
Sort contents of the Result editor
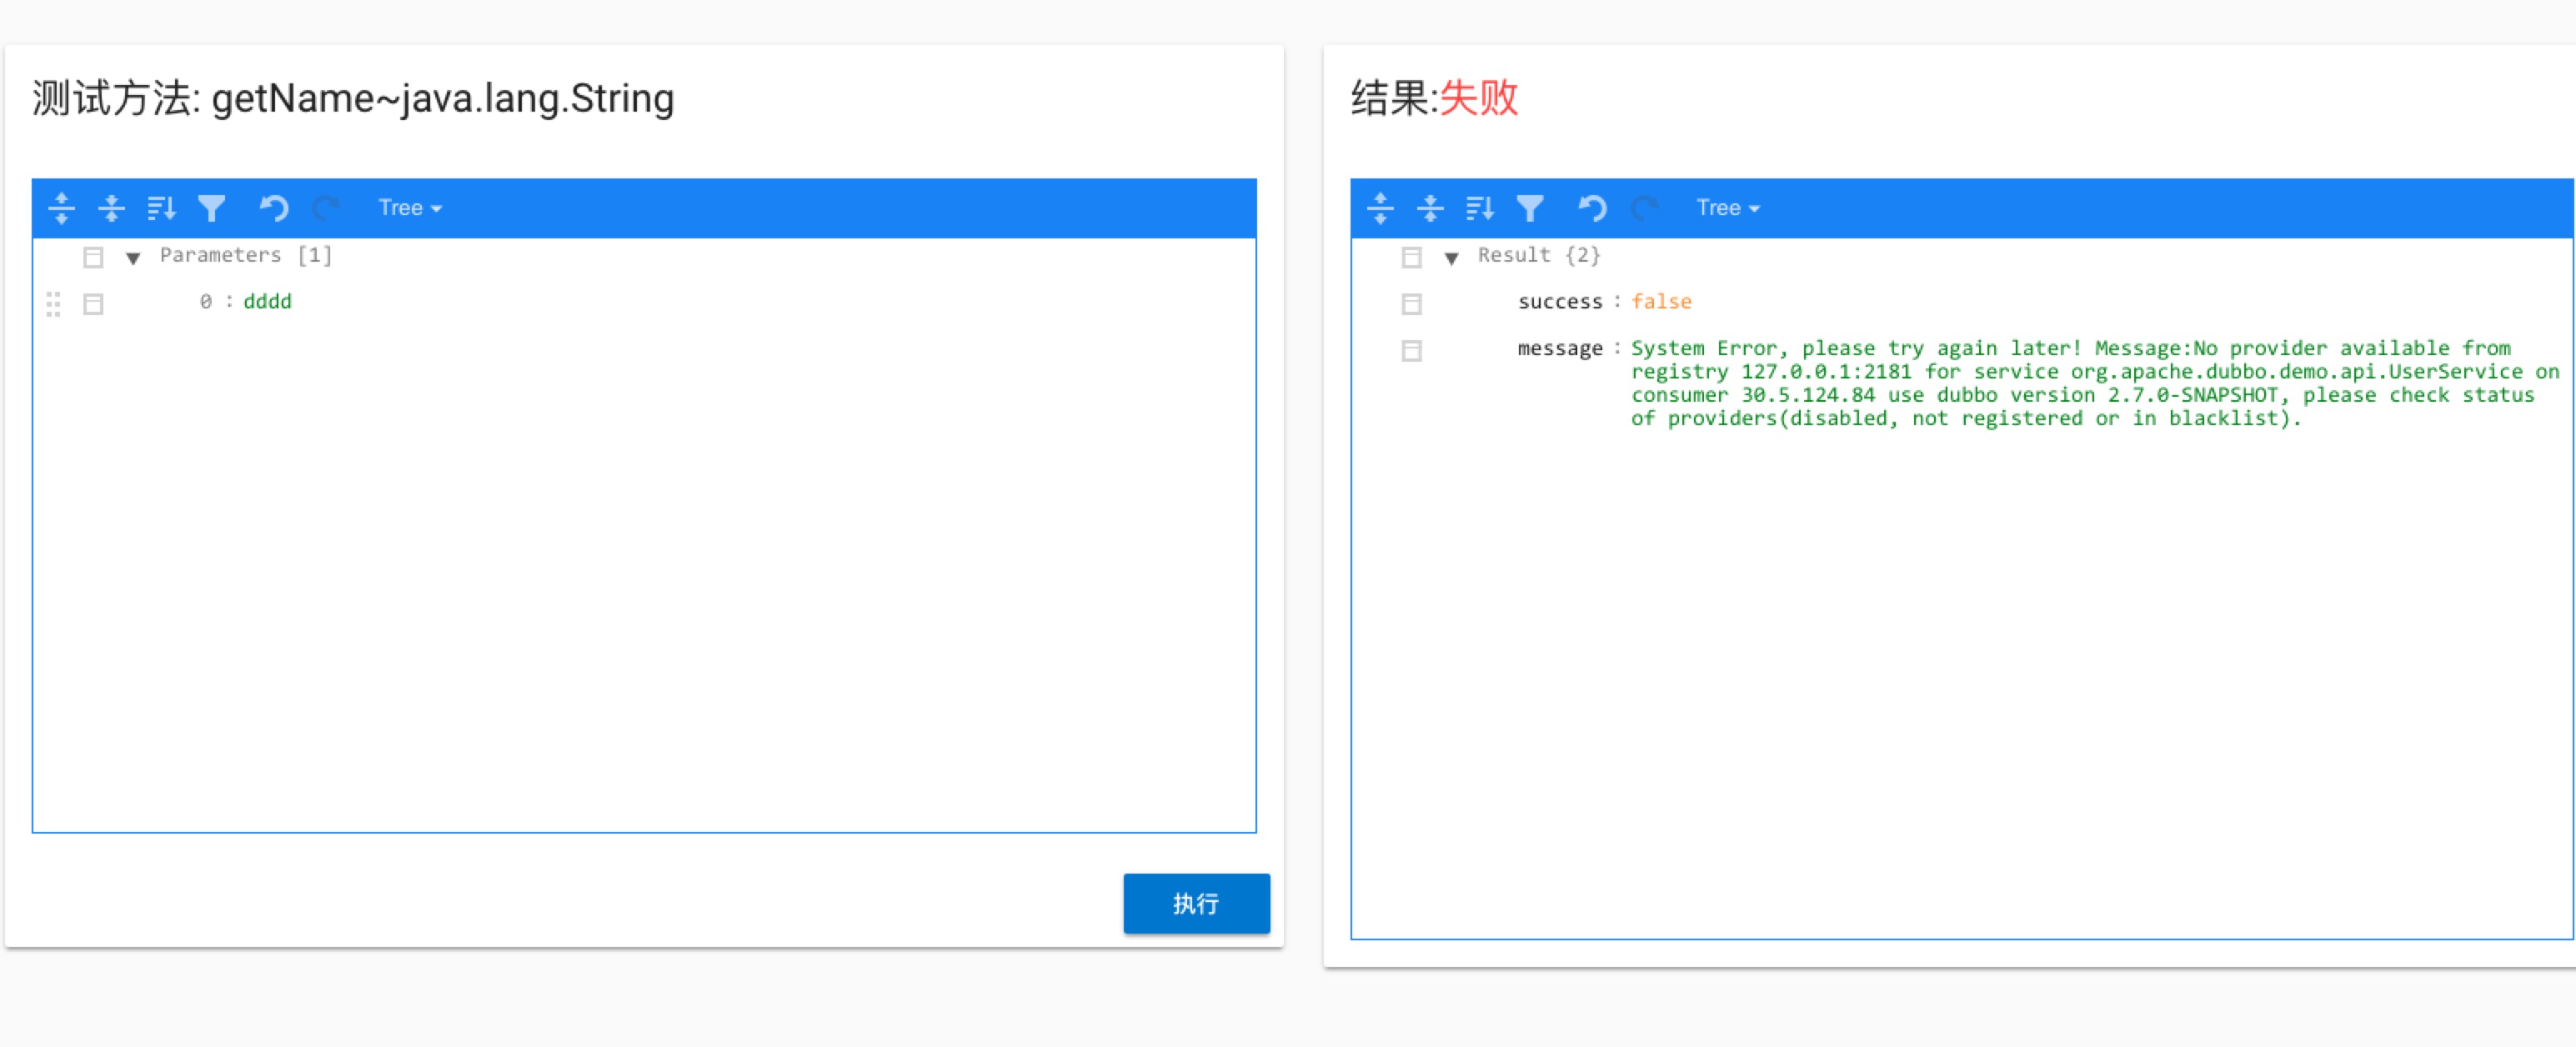point(1480,208)
